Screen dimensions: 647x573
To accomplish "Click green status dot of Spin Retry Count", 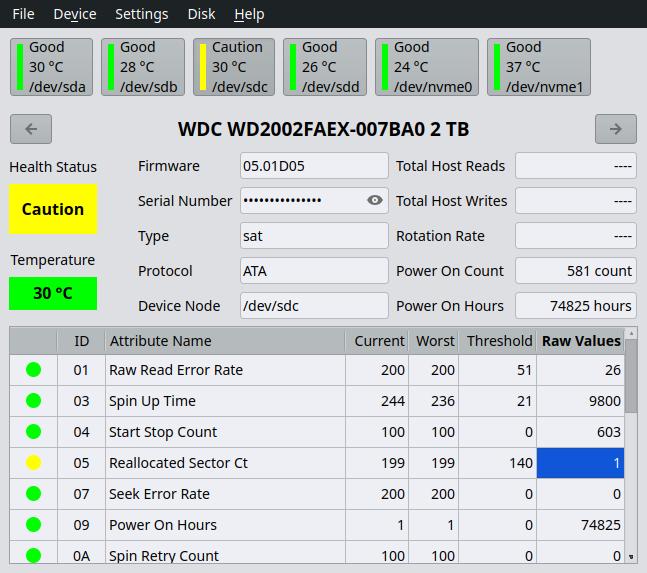I will coord(33,555).
